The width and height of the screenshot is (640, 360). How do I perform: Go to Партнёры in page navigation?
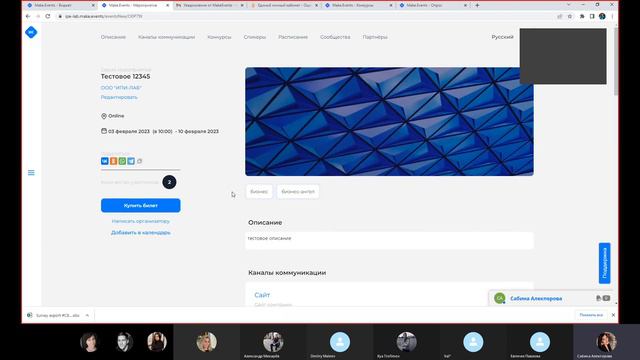tap(375, 37)
